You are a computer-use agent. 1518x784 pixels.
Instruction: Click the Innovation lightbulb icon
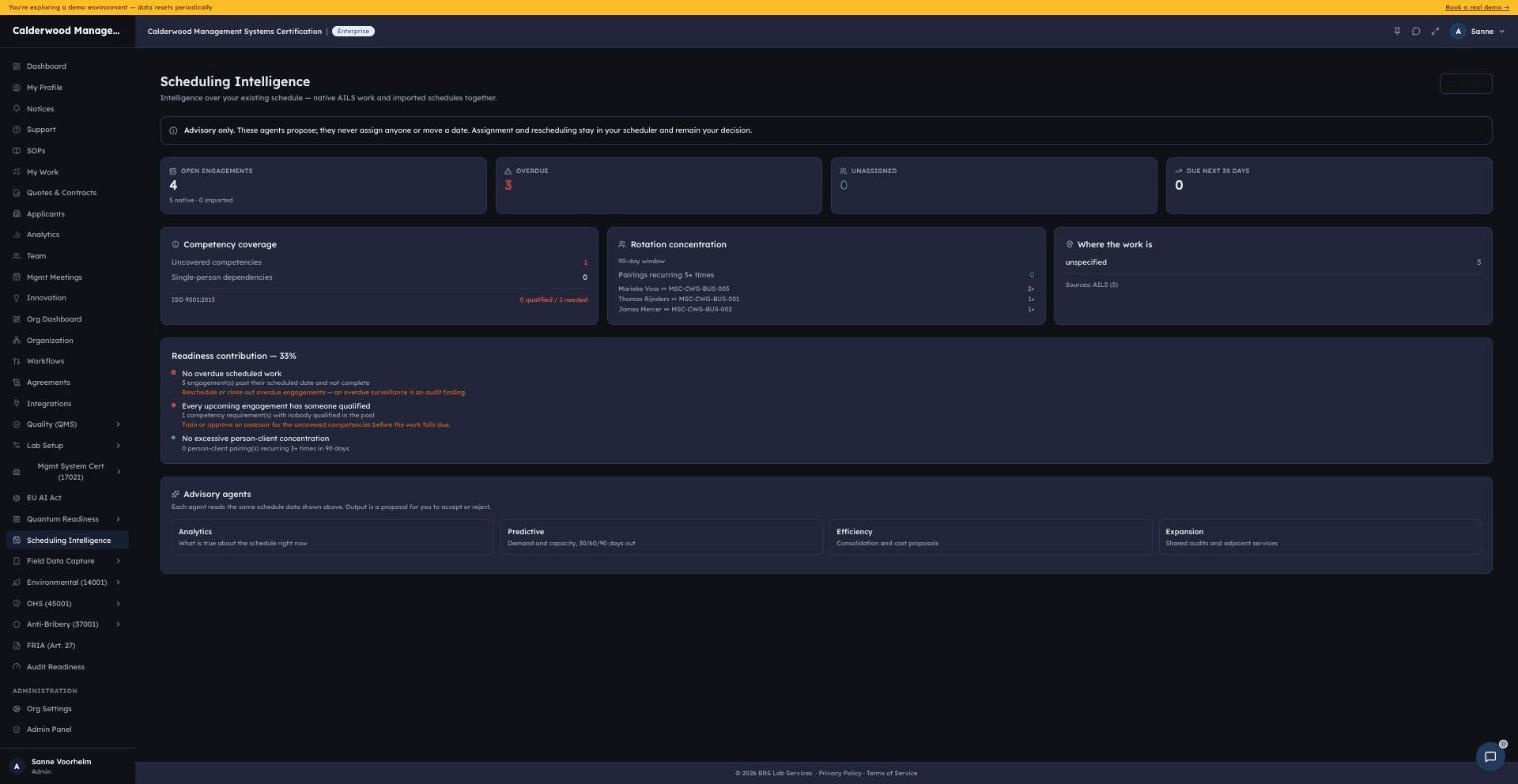pos(17,298)
